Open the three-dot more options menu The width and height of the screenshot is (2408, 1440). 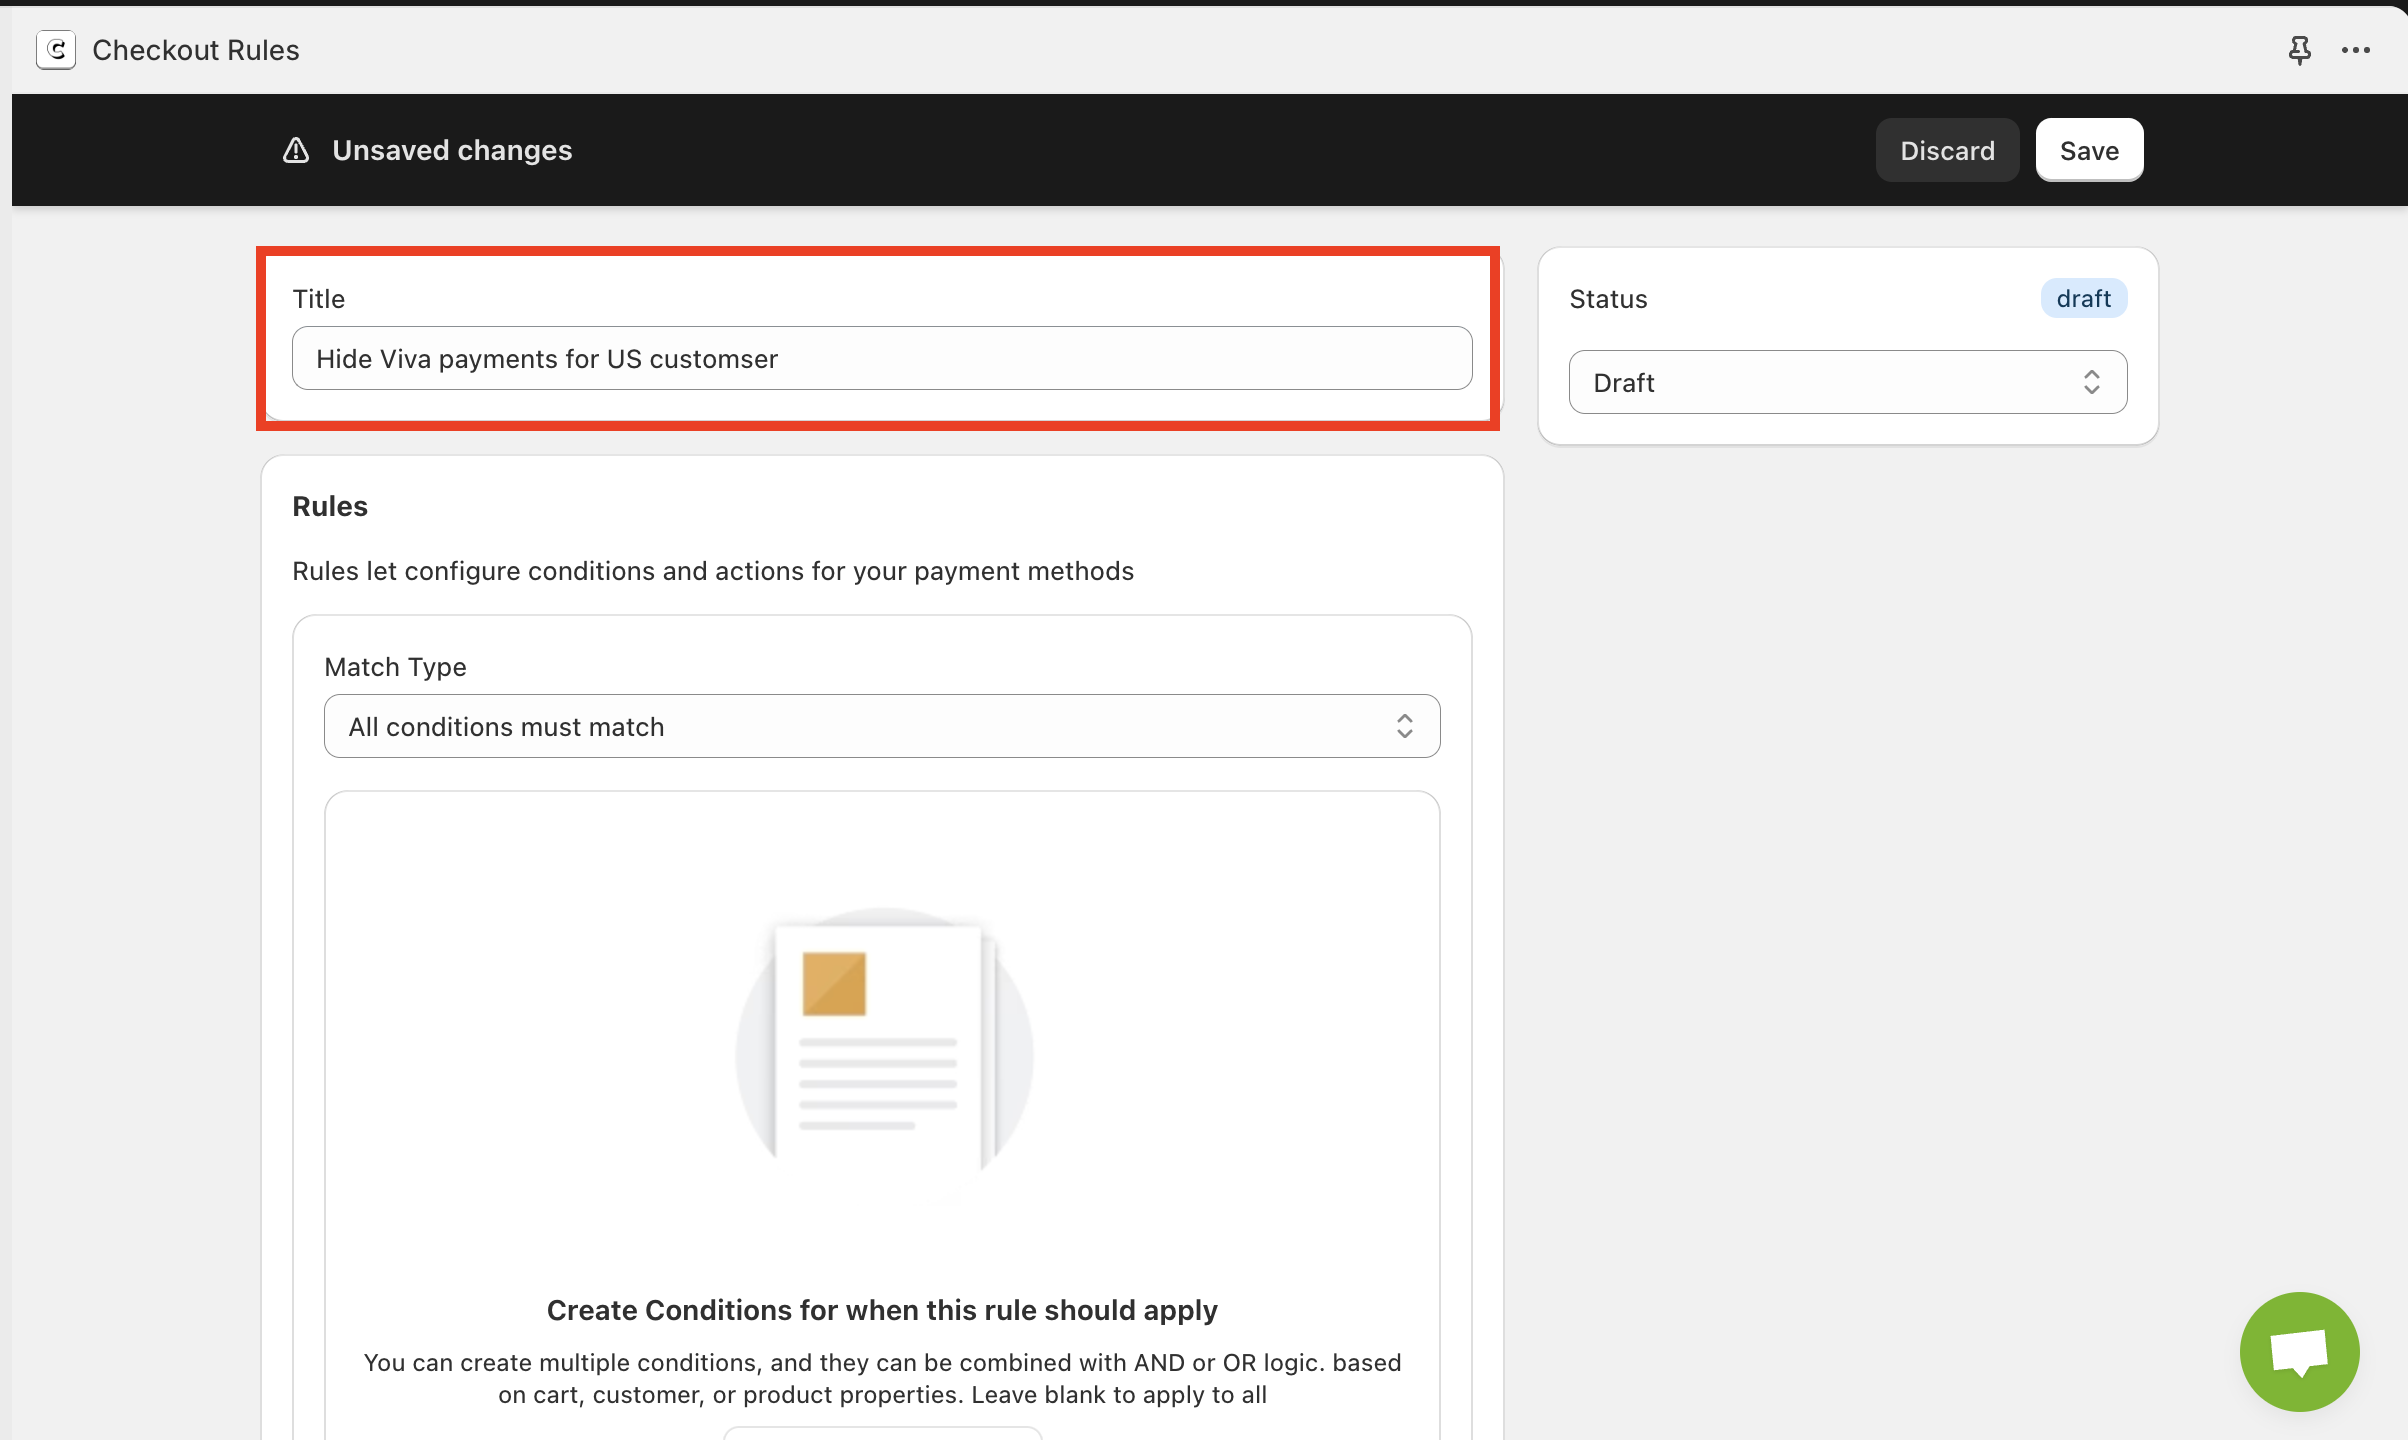tap(2355, 50)
